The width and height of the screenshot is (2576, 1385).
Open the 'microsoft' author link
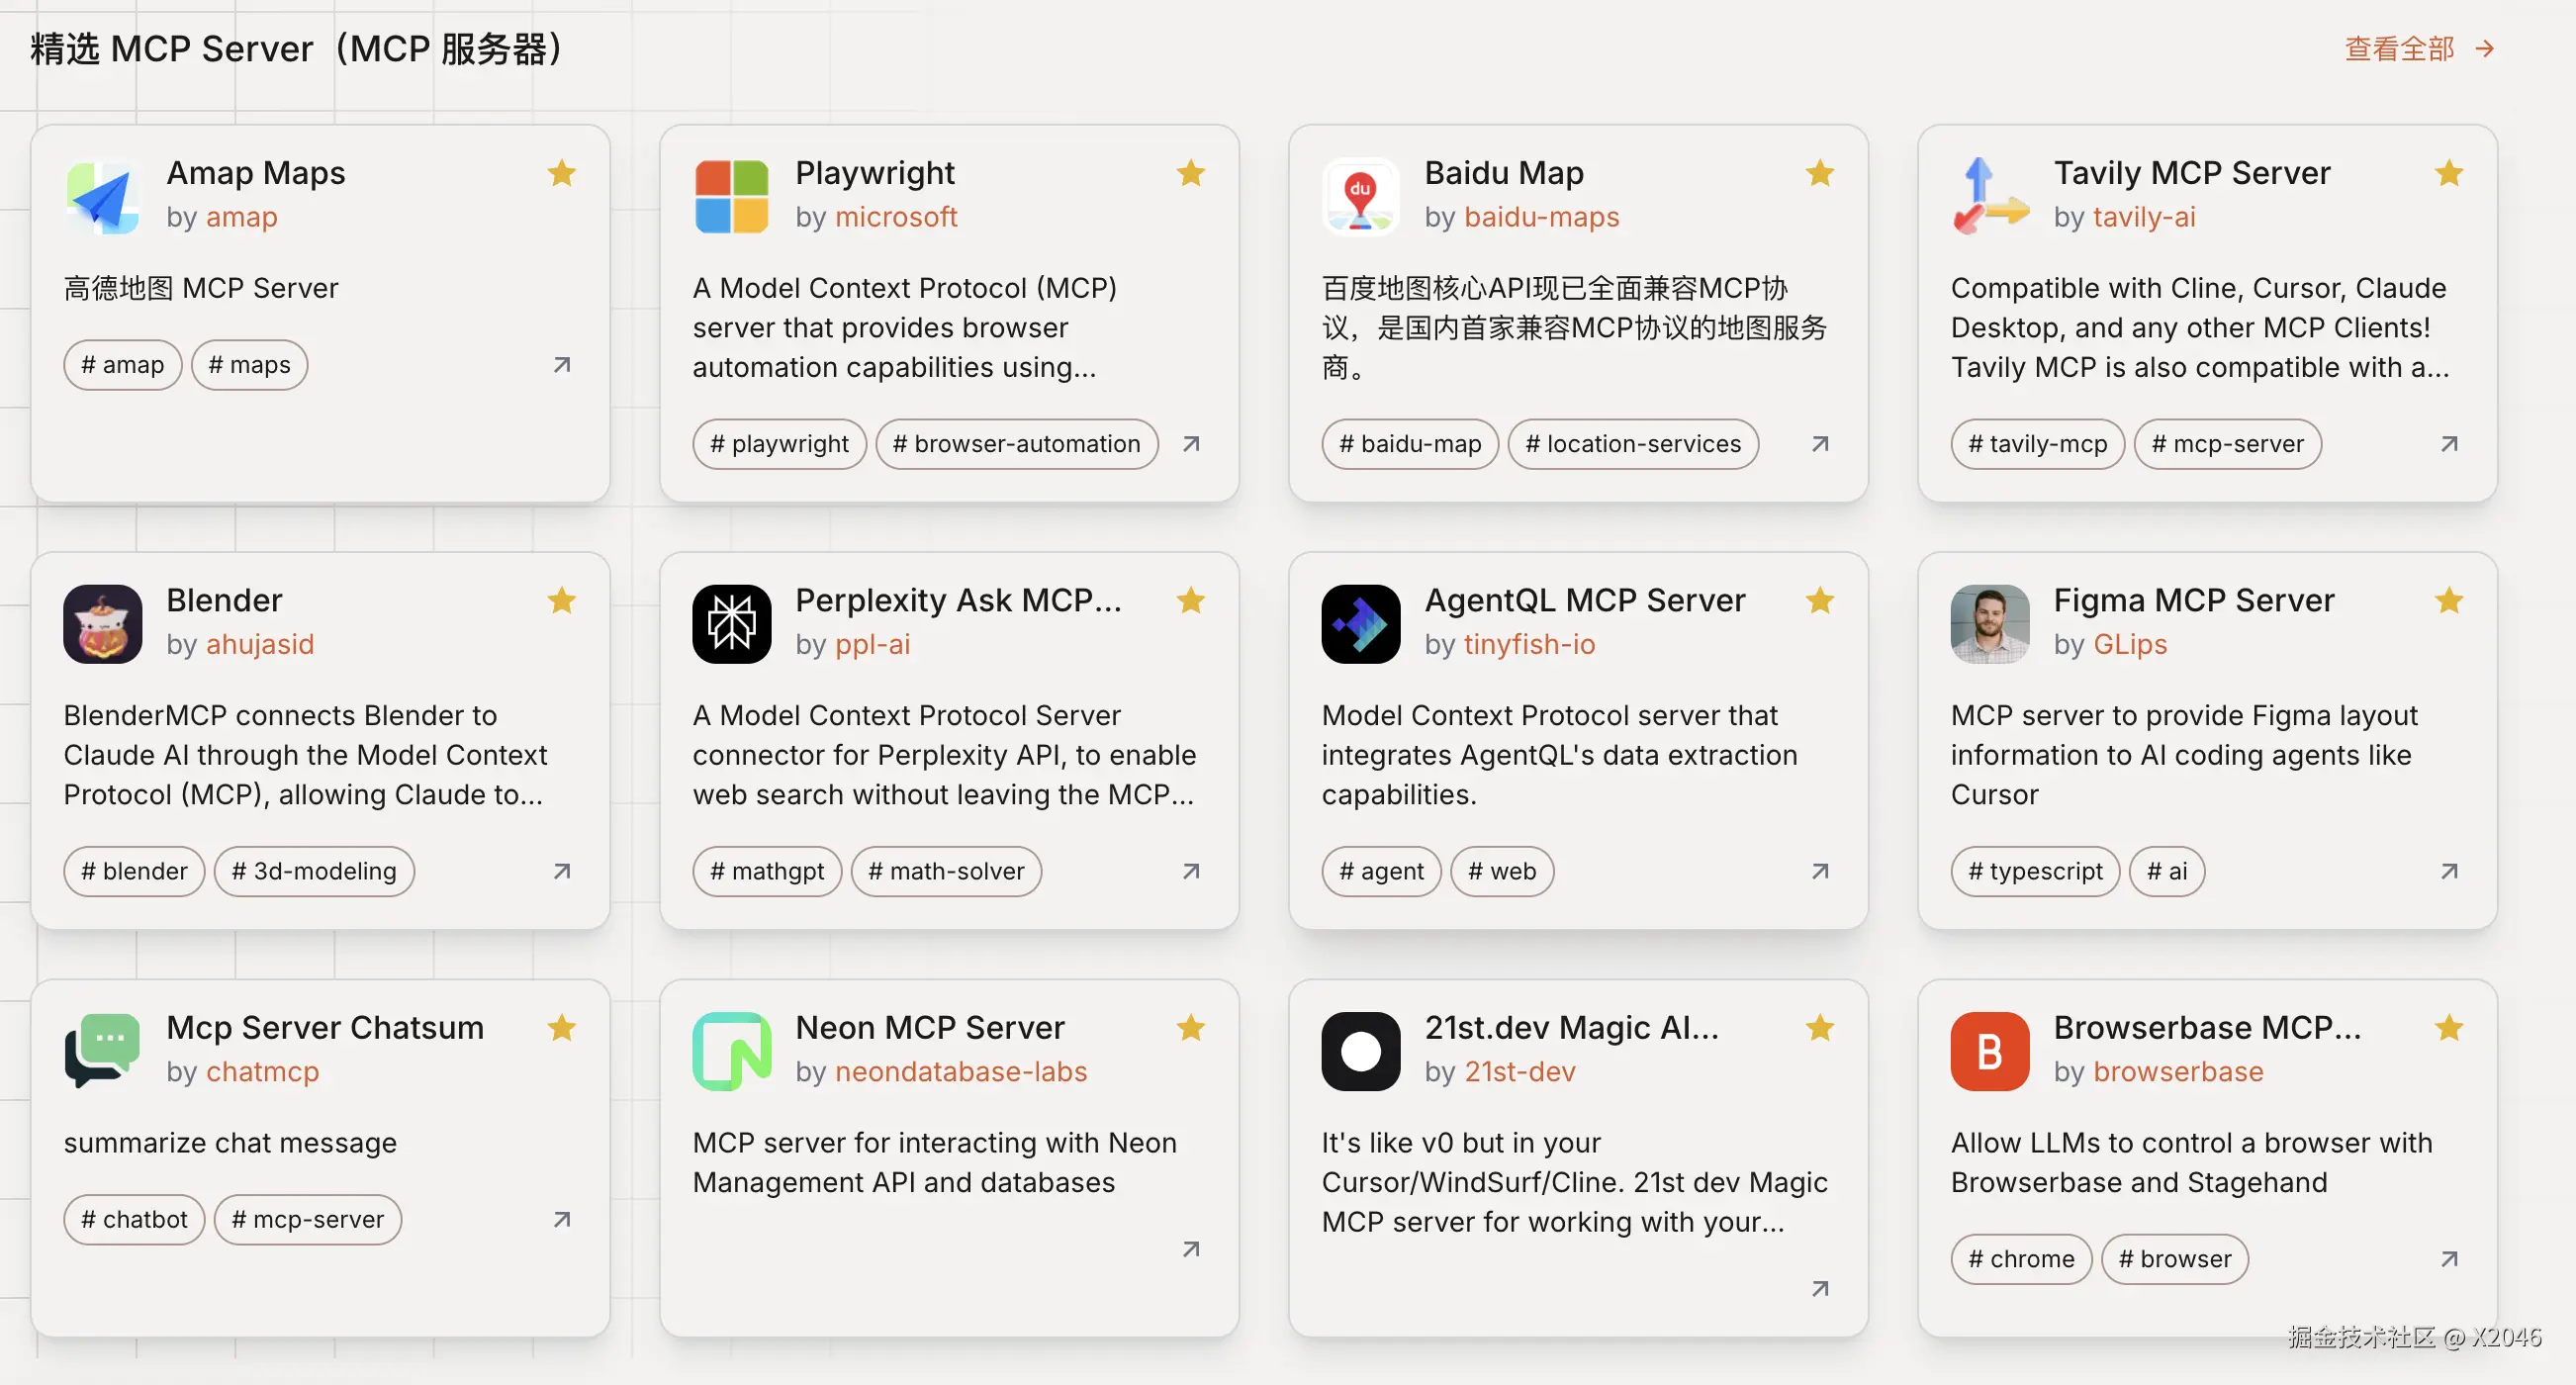coord(896,217)
